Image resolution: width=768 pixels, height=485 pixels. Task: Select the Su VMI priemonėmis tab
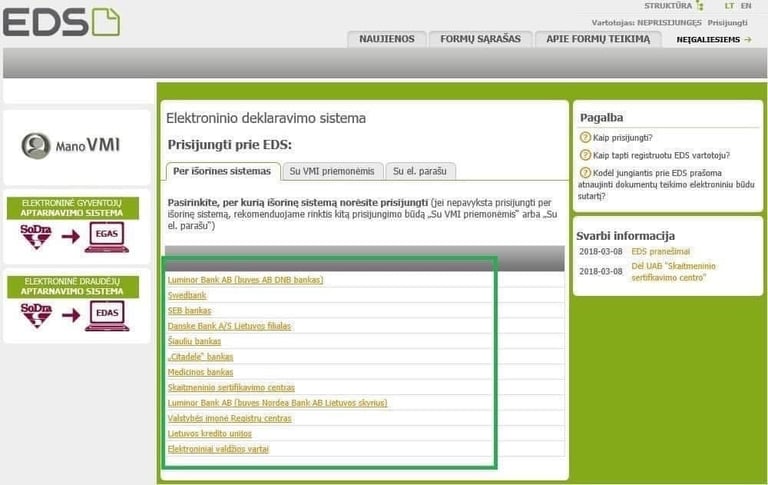tap(332, 171)
